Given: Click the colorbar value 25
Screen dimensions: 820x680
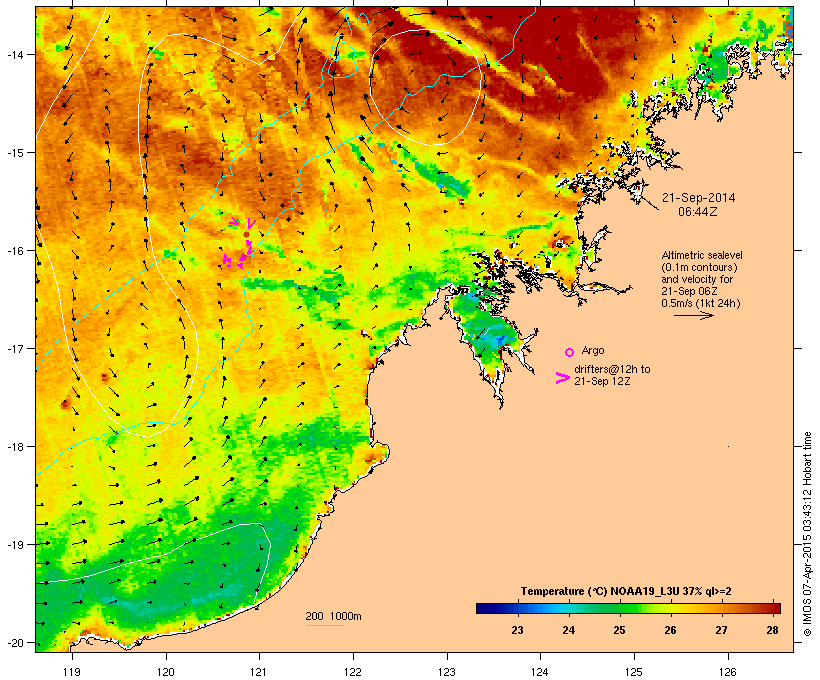Looking at the screenshot, I should pyautogui.click(x=619, y=630).
